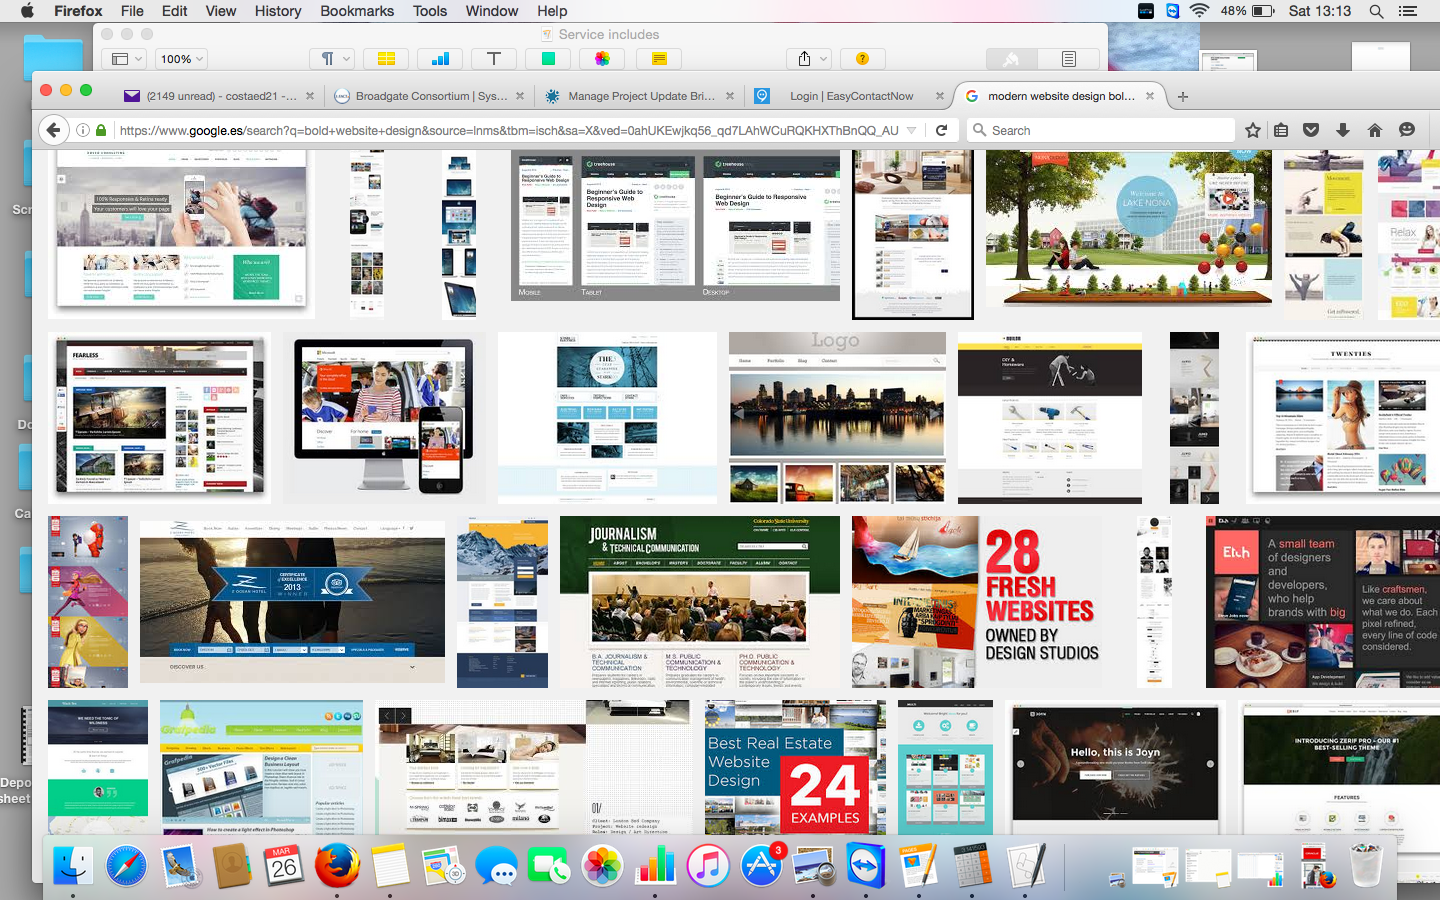Go to the Firefox home page icon
The width and height of the screenshot is (1440, 900).
[x=1375, y=130]
